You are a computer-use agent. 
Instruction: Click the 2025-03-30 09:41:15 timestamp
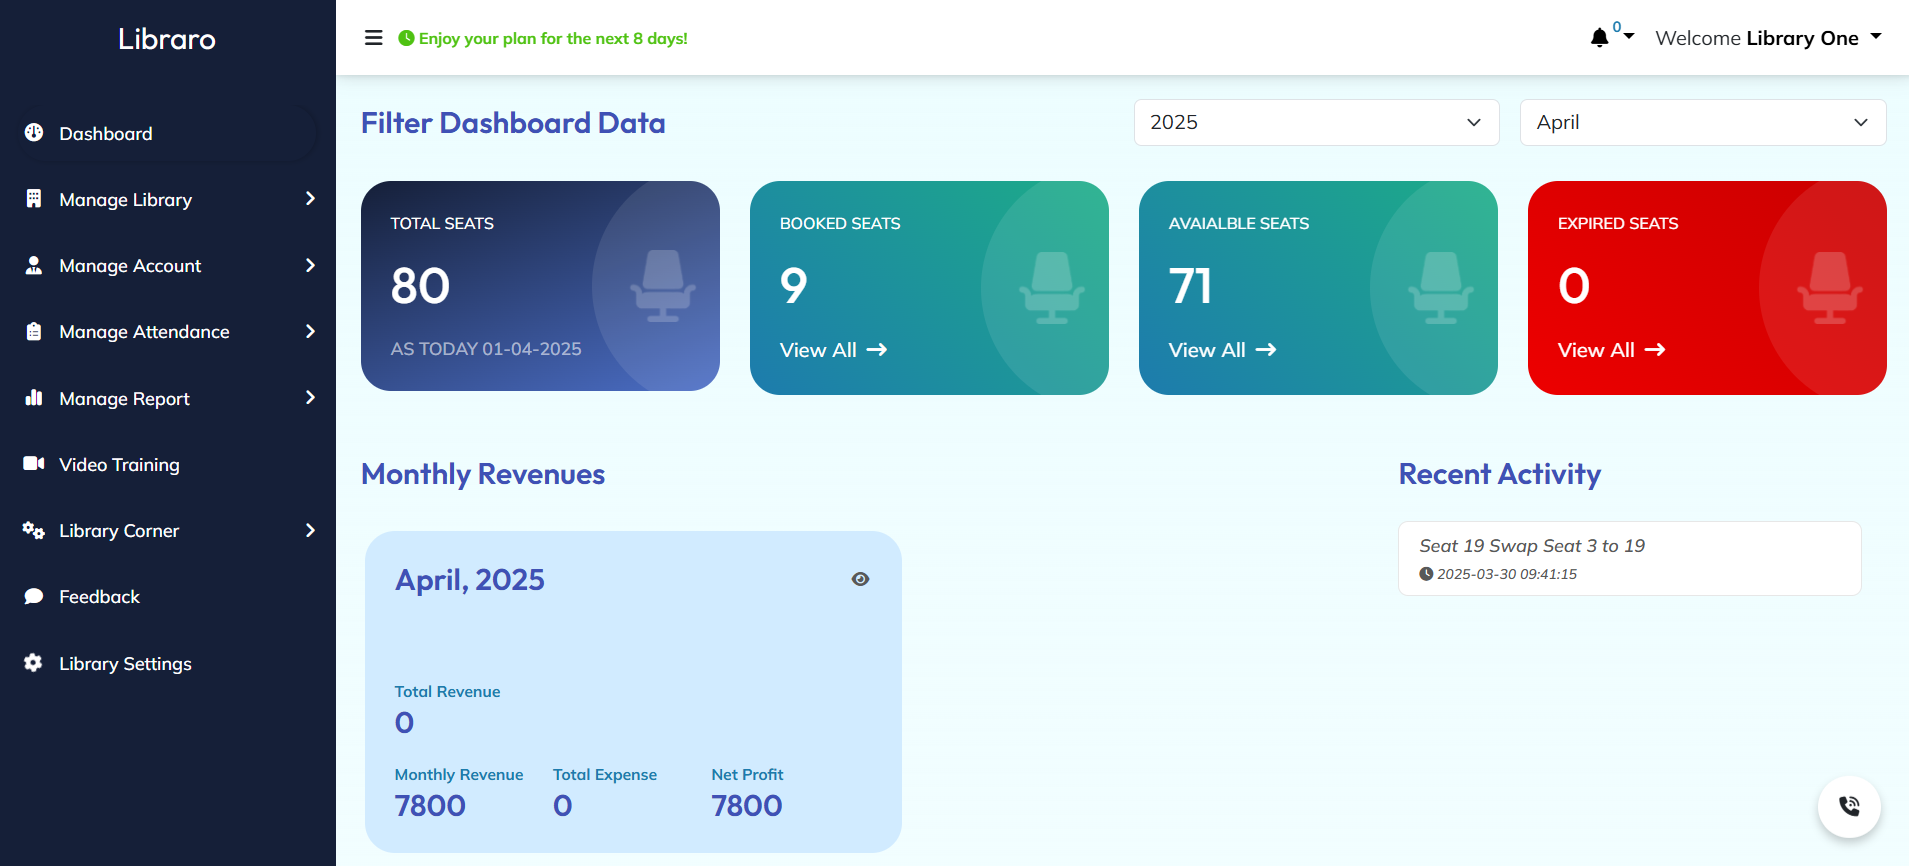tap(1507, 574)
